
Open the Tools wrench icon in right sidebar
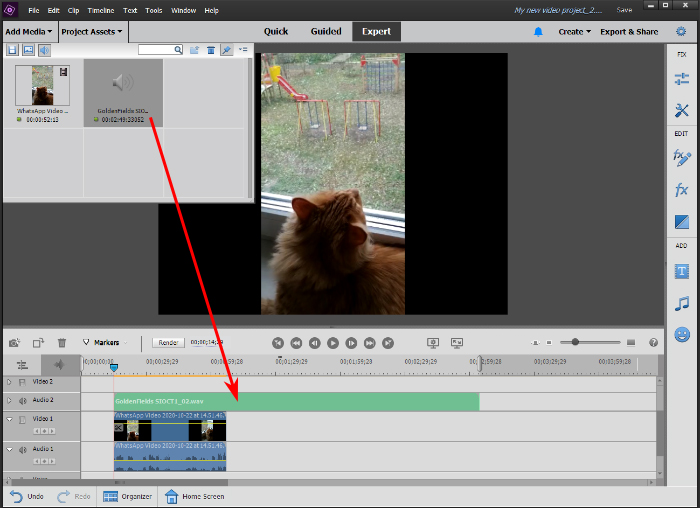coord(682,110)
